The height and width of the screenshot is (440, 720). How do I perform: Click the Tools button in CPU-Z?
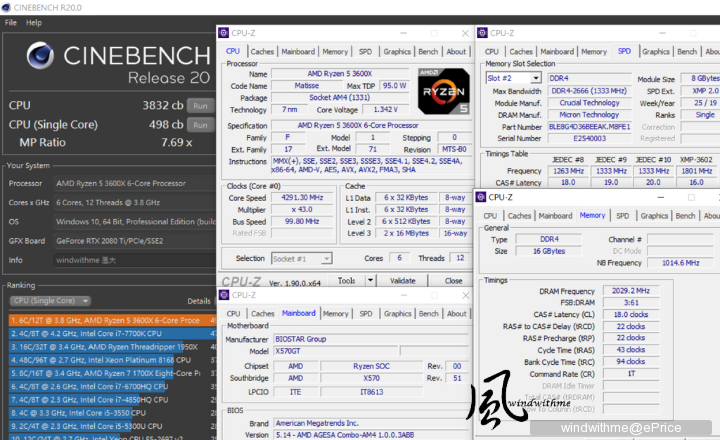(x=346, y=281)
